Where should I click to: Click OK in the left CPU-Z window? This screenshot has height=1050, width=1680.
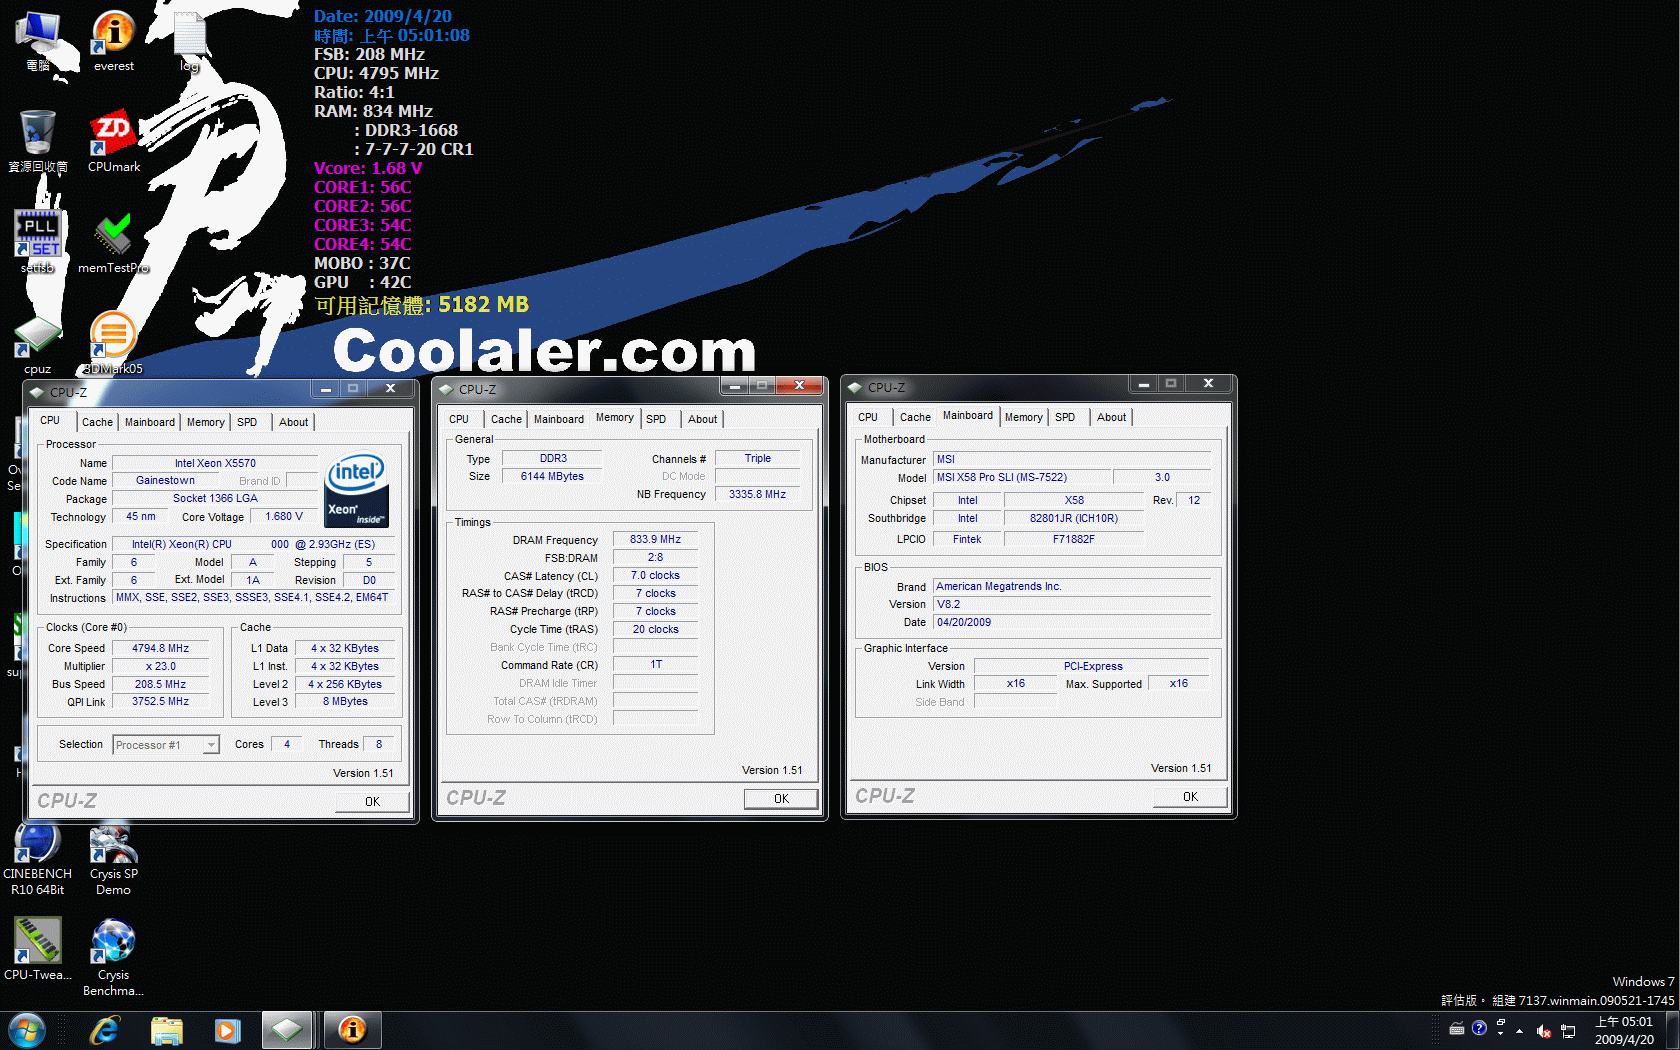[372, 801]
